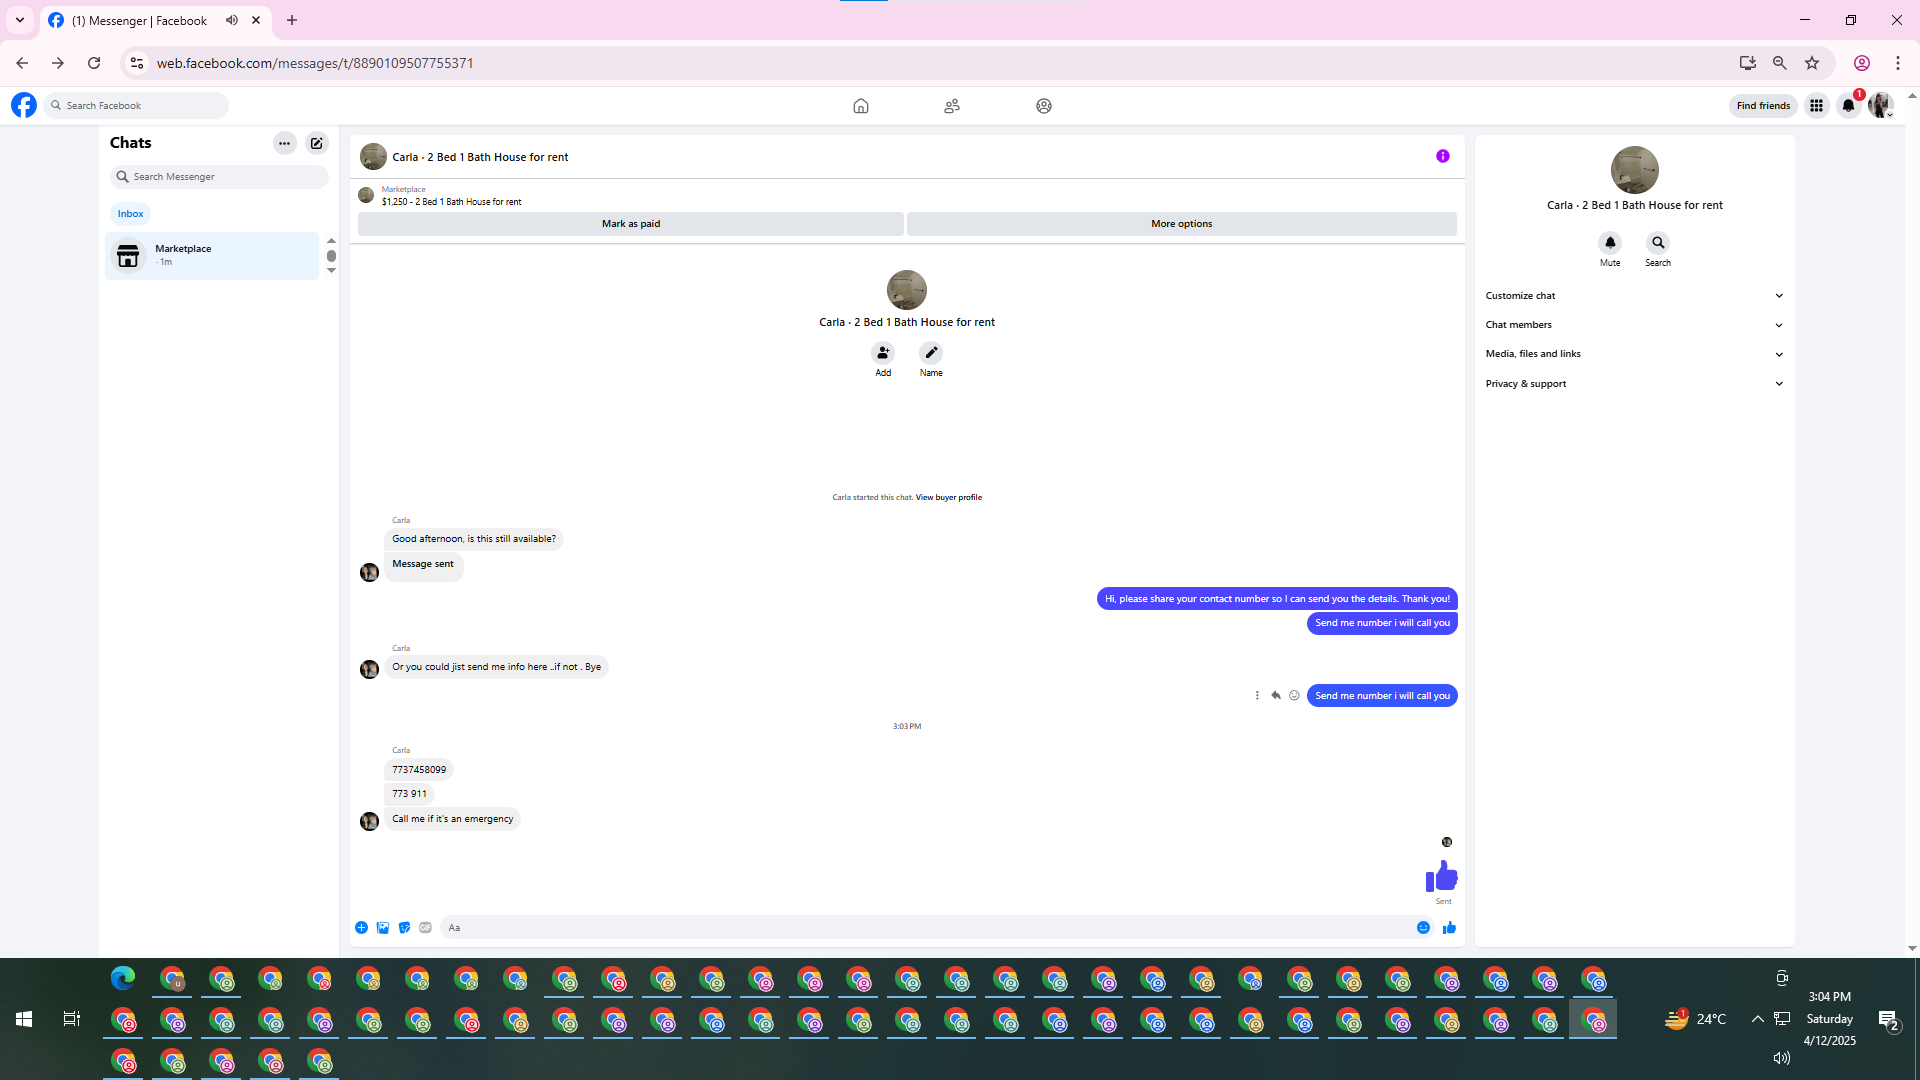This screenshot has height=1080, width=1920.
Task: View site information in the address bar
Action: coord(137,63)
